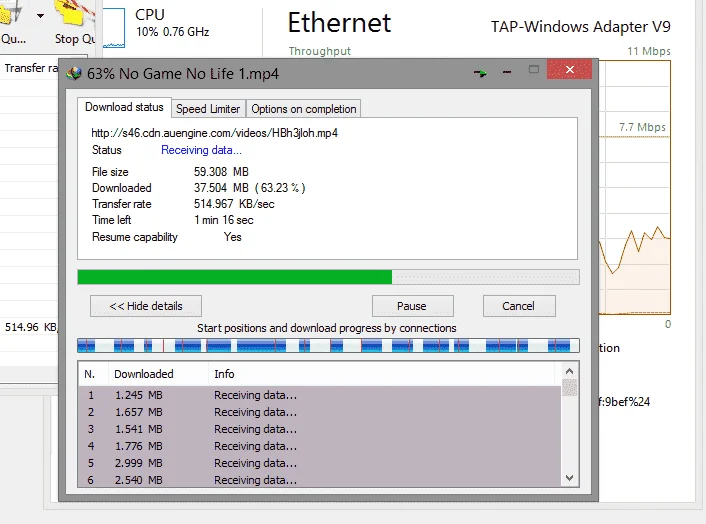
Task: Click the connections progress segment bar
Action: [x=328, y=345]
